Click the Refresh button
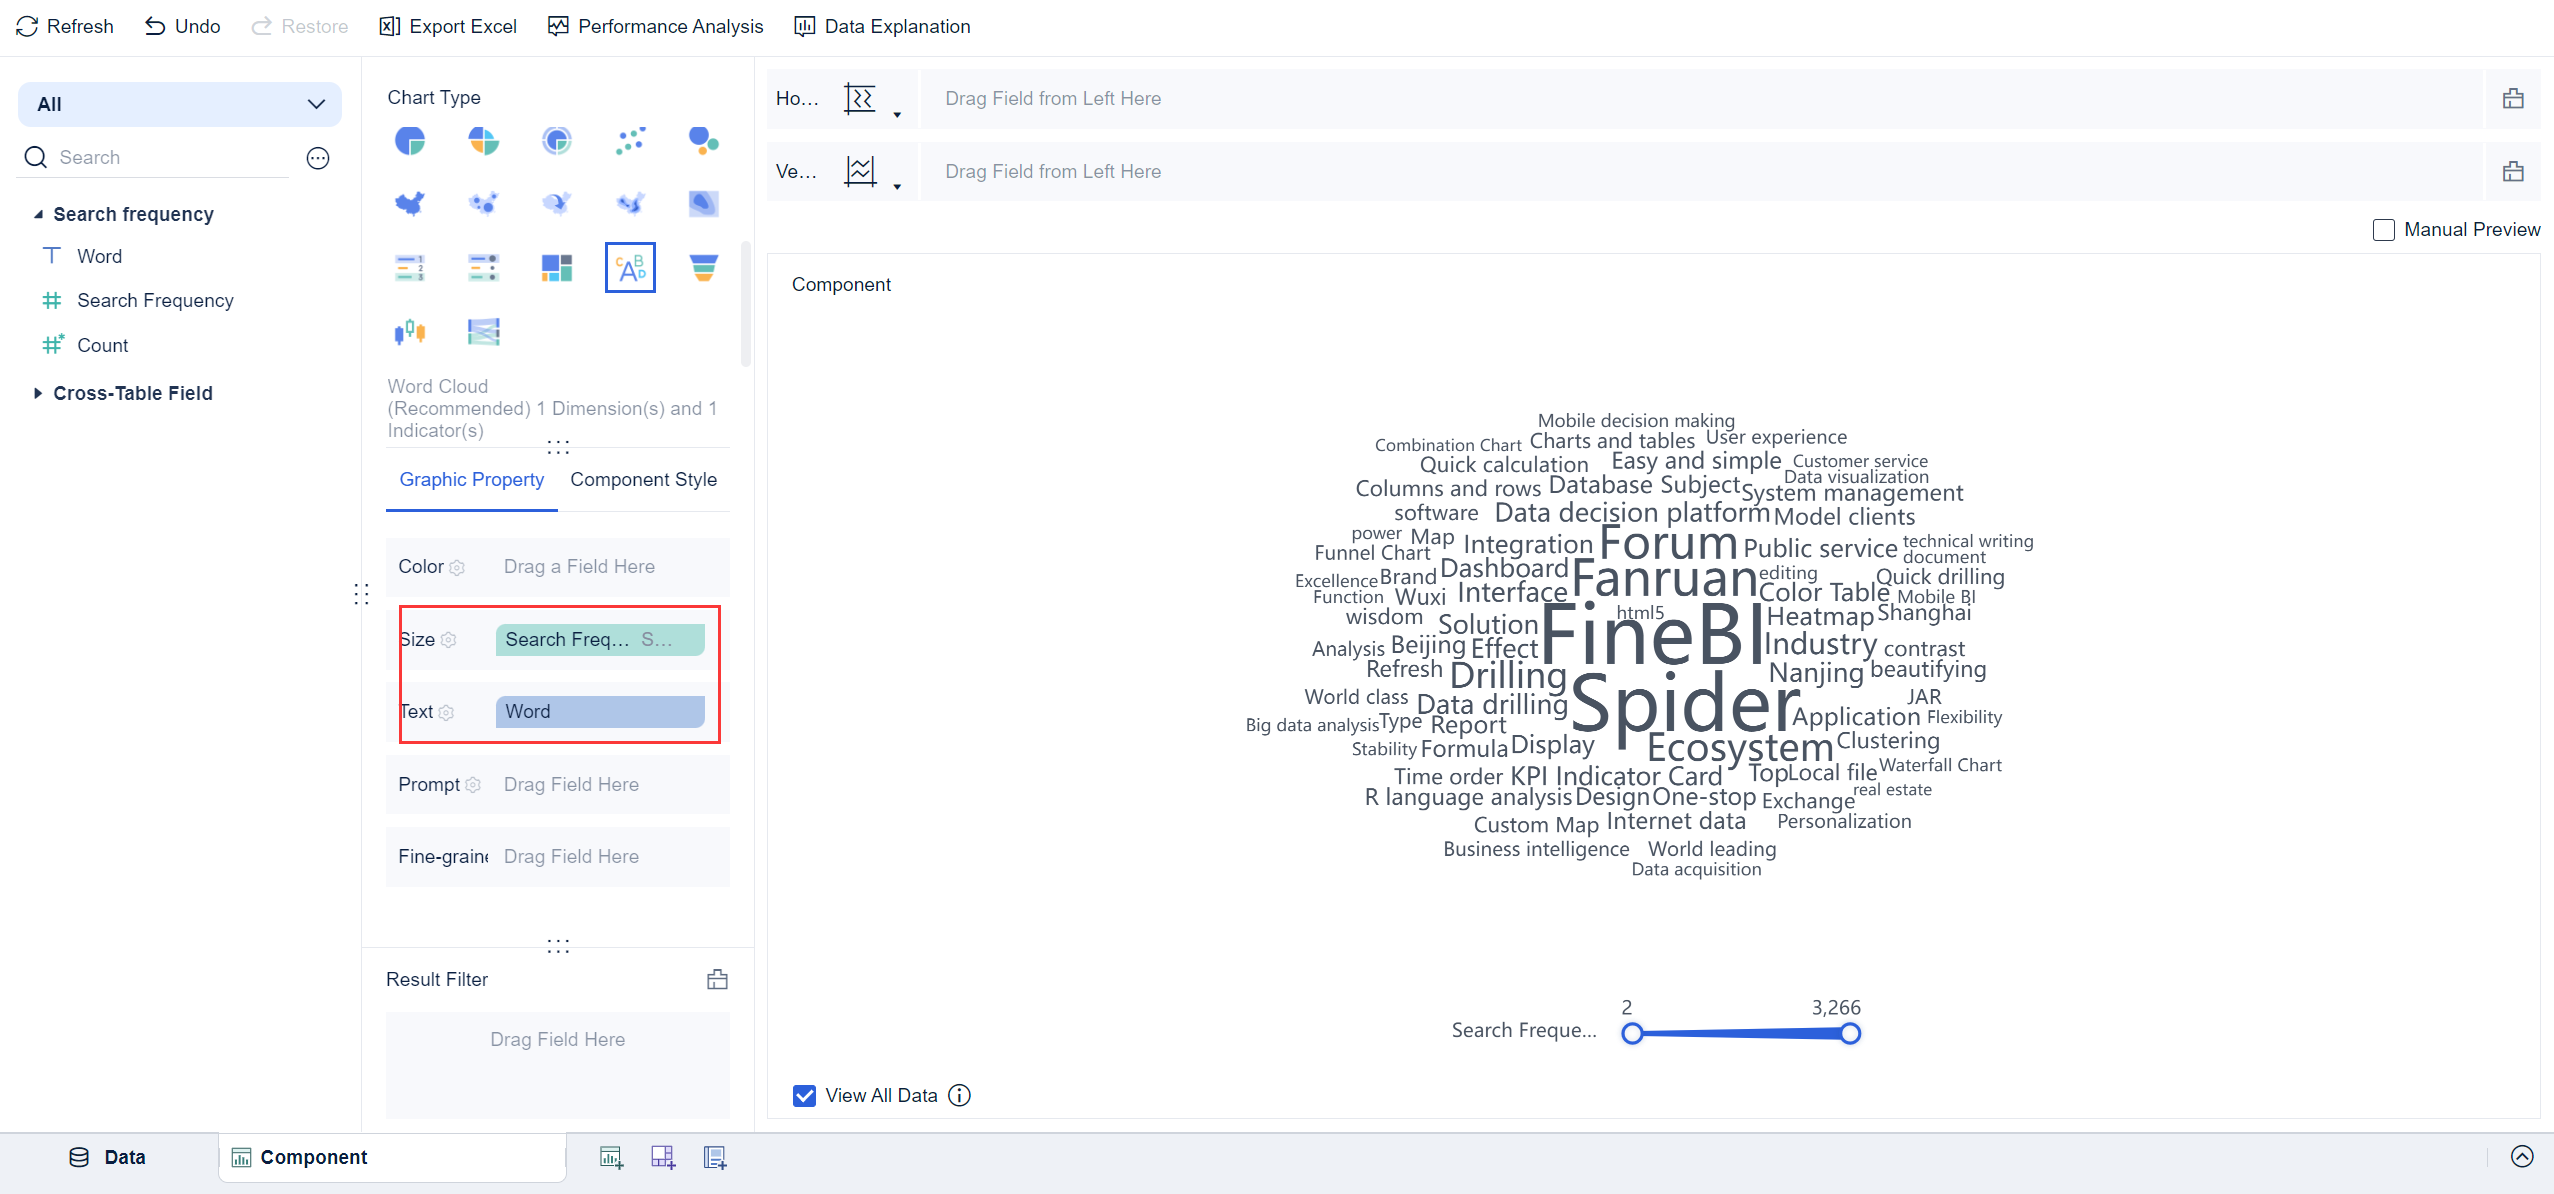The width and height of the screenshot is (2554, 1194). click(64, 26)
